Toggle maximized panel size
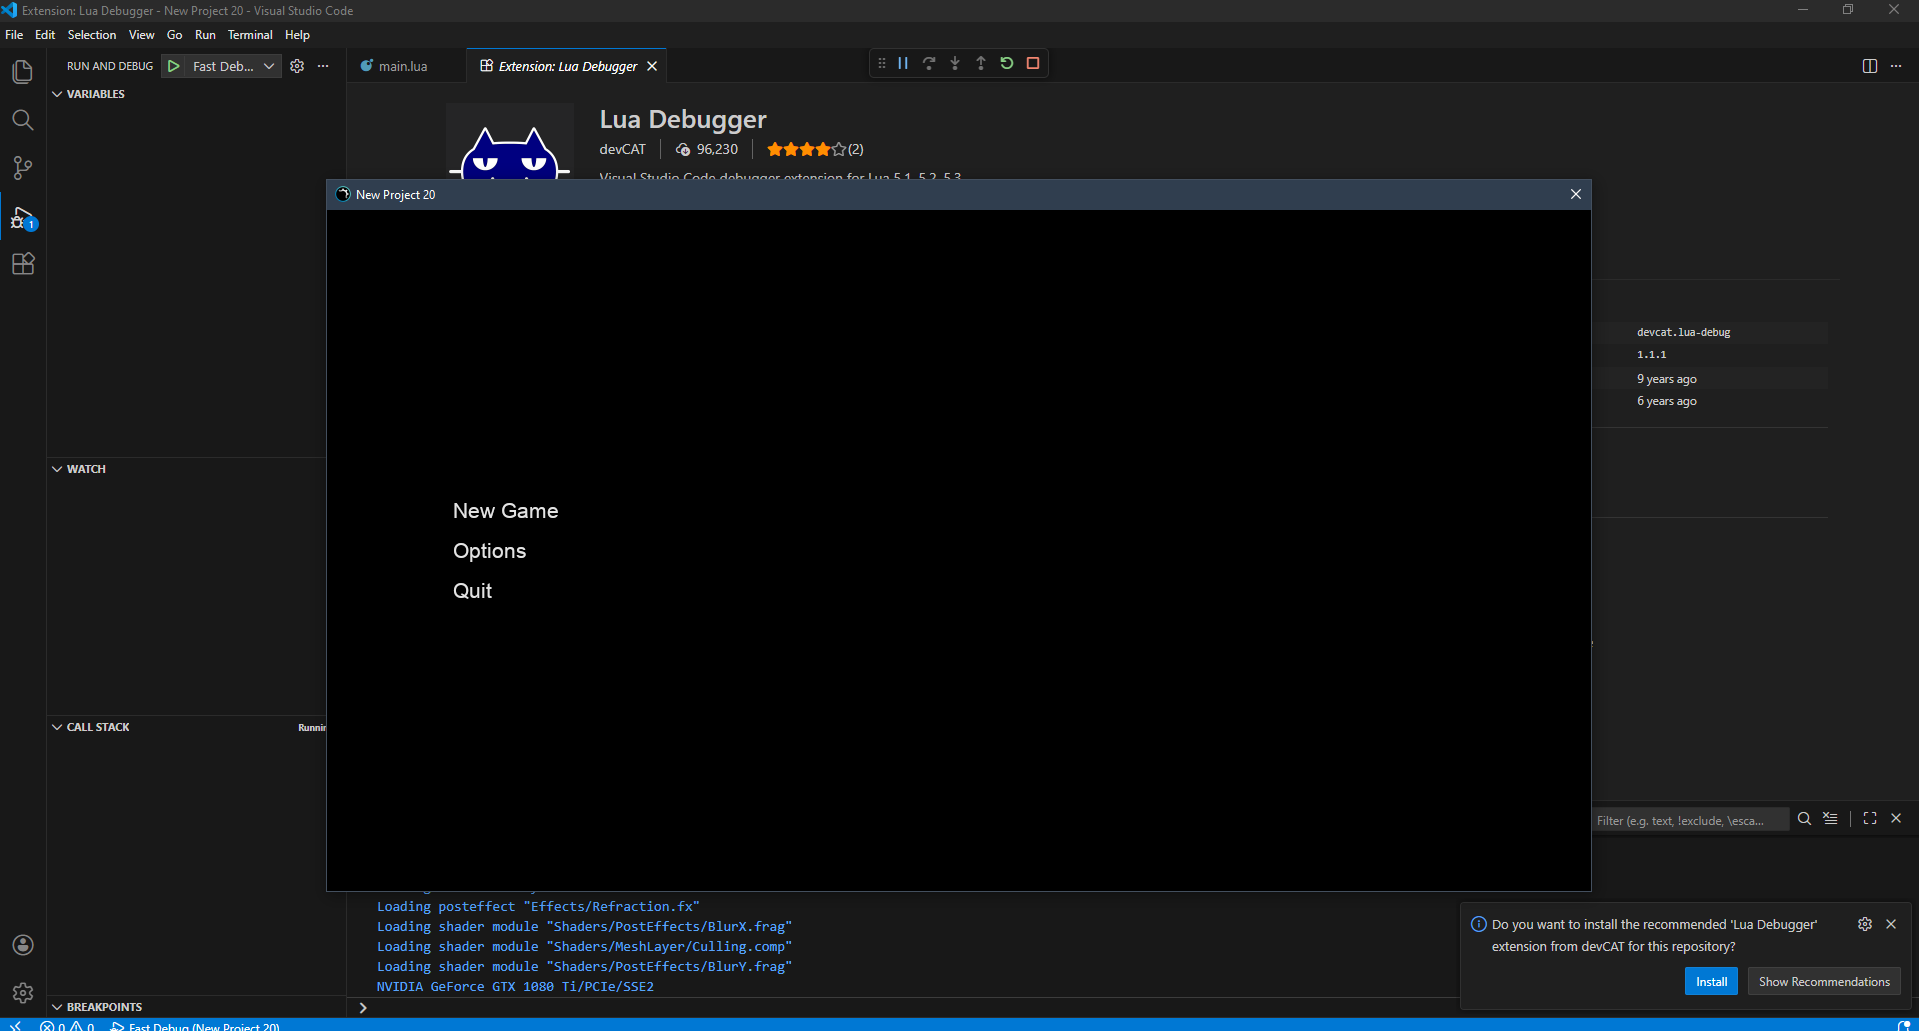 point(1869,819)
